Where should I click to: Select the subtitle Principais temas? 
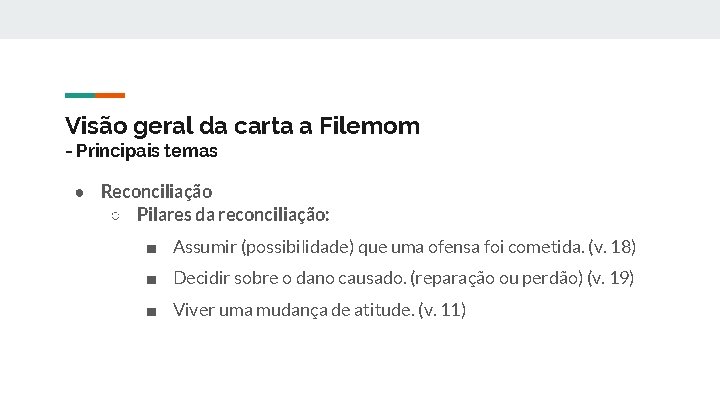pyautogui.click(x=146, y=151)
